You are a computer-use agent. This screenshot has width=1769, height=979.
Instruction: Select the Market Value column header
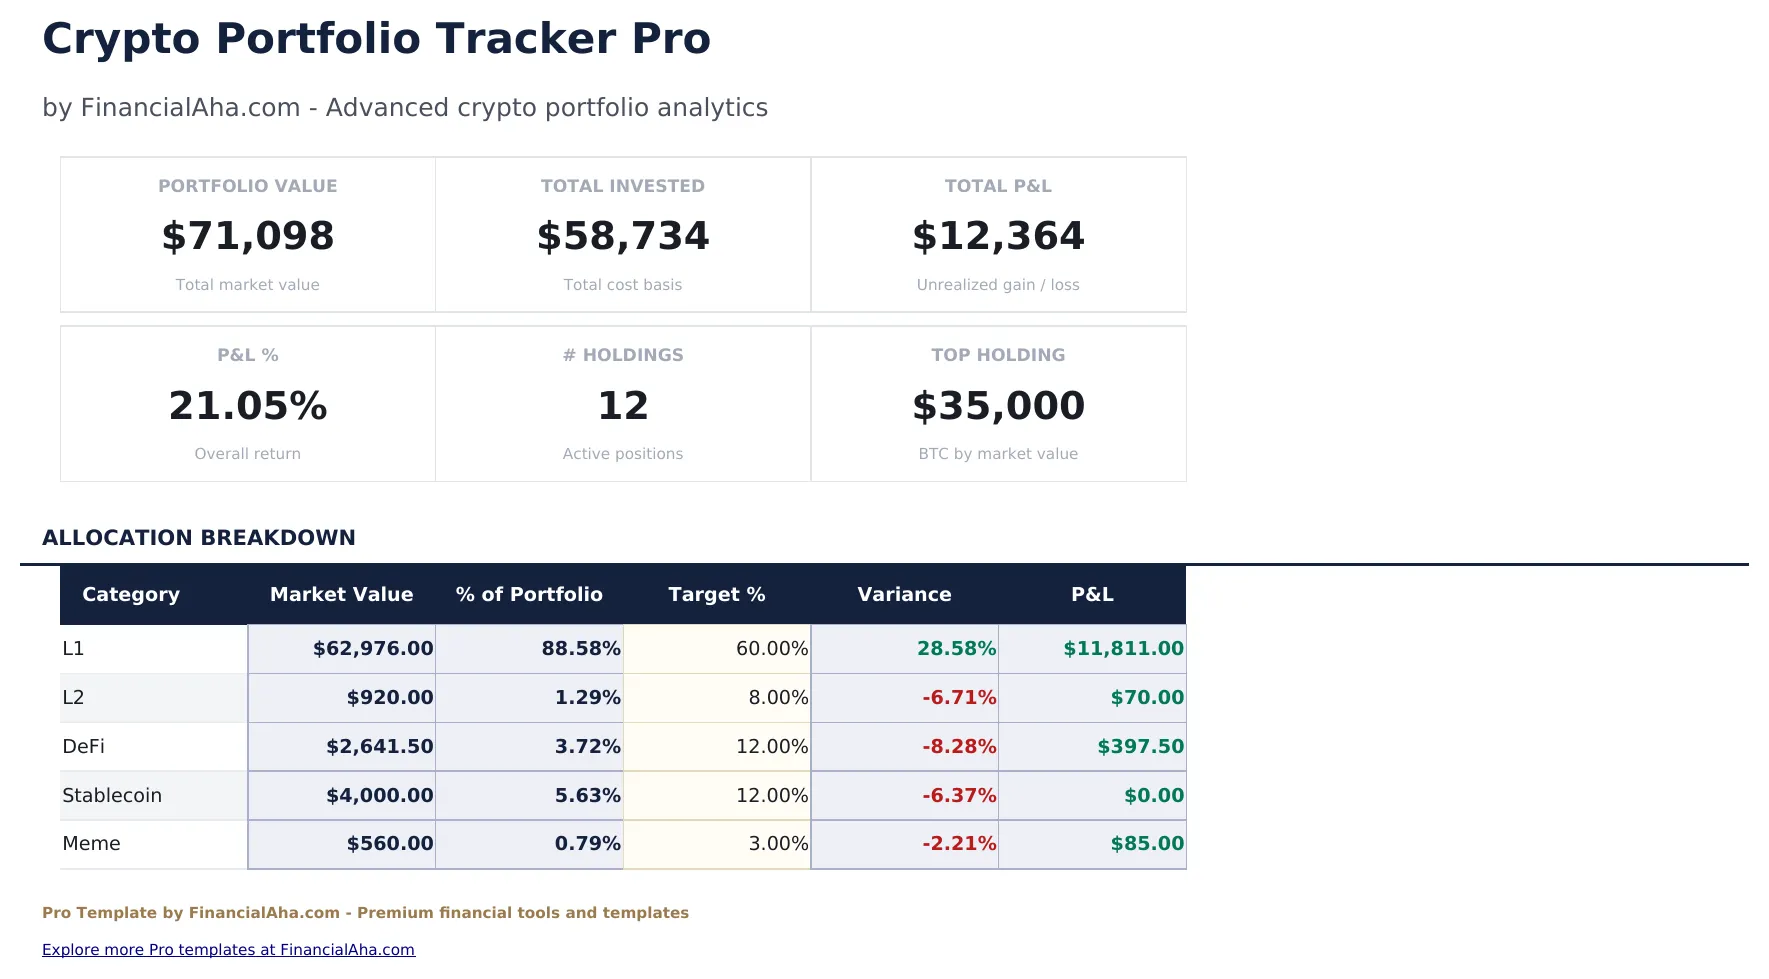[x=341, y=594]
